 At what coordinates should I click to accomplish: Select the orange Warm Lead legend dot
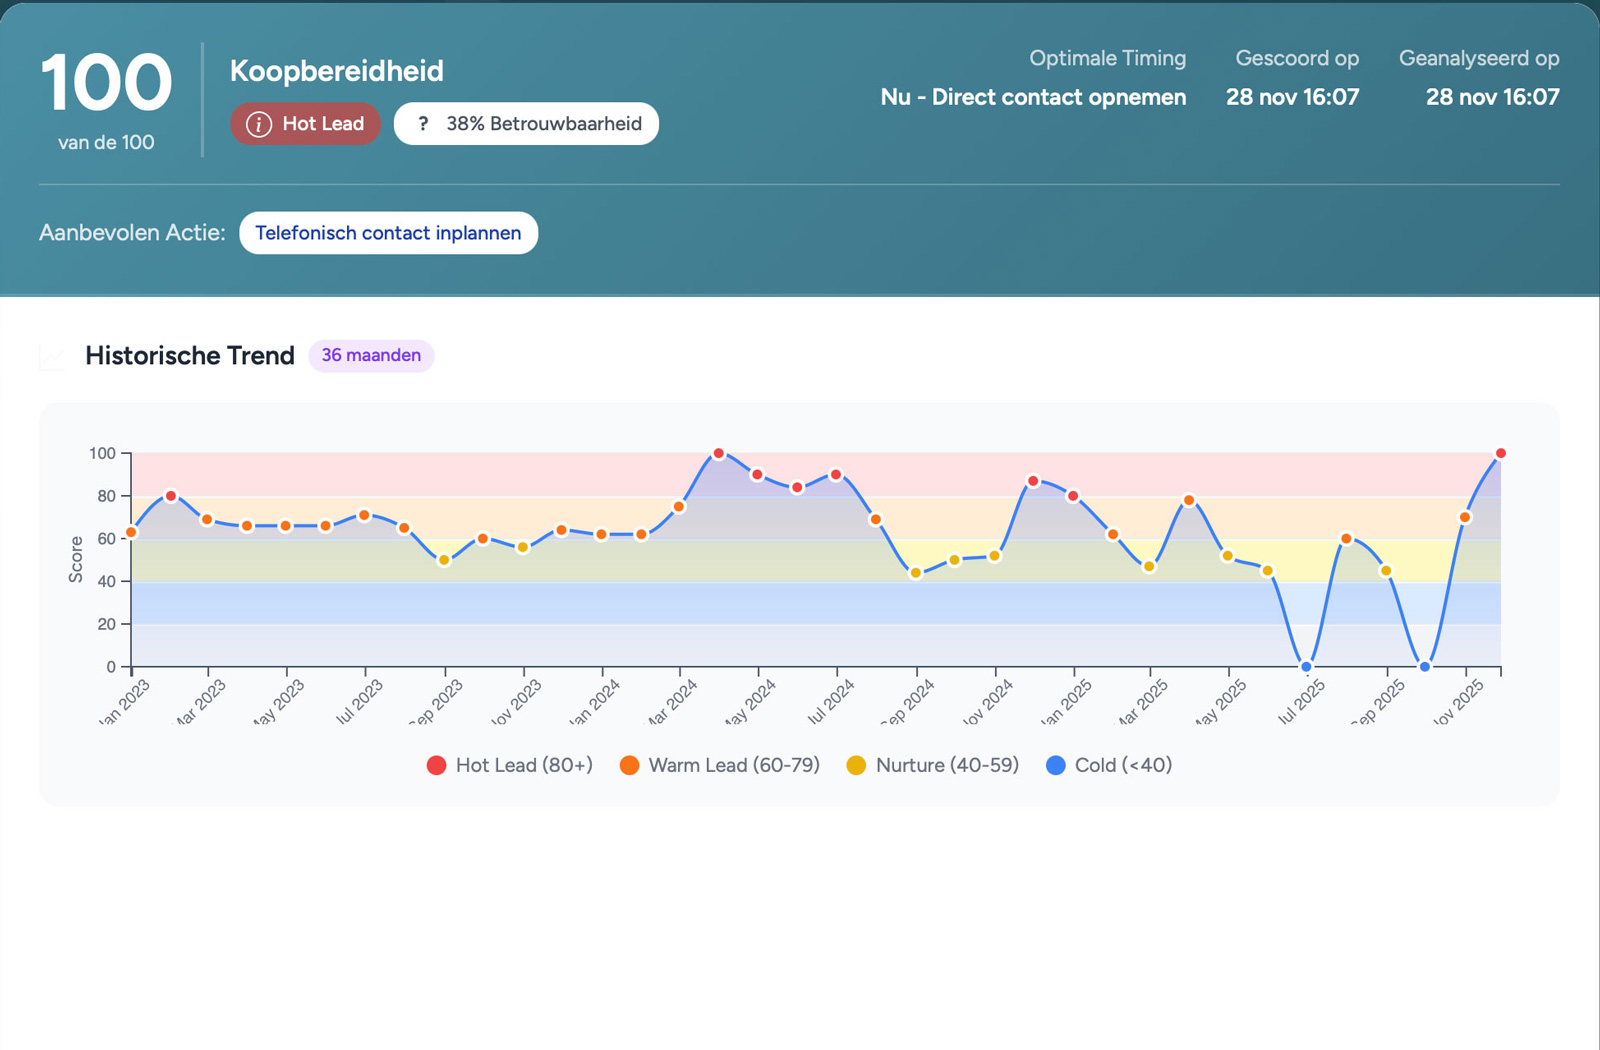pyautogui.click(x=630, y=765)
